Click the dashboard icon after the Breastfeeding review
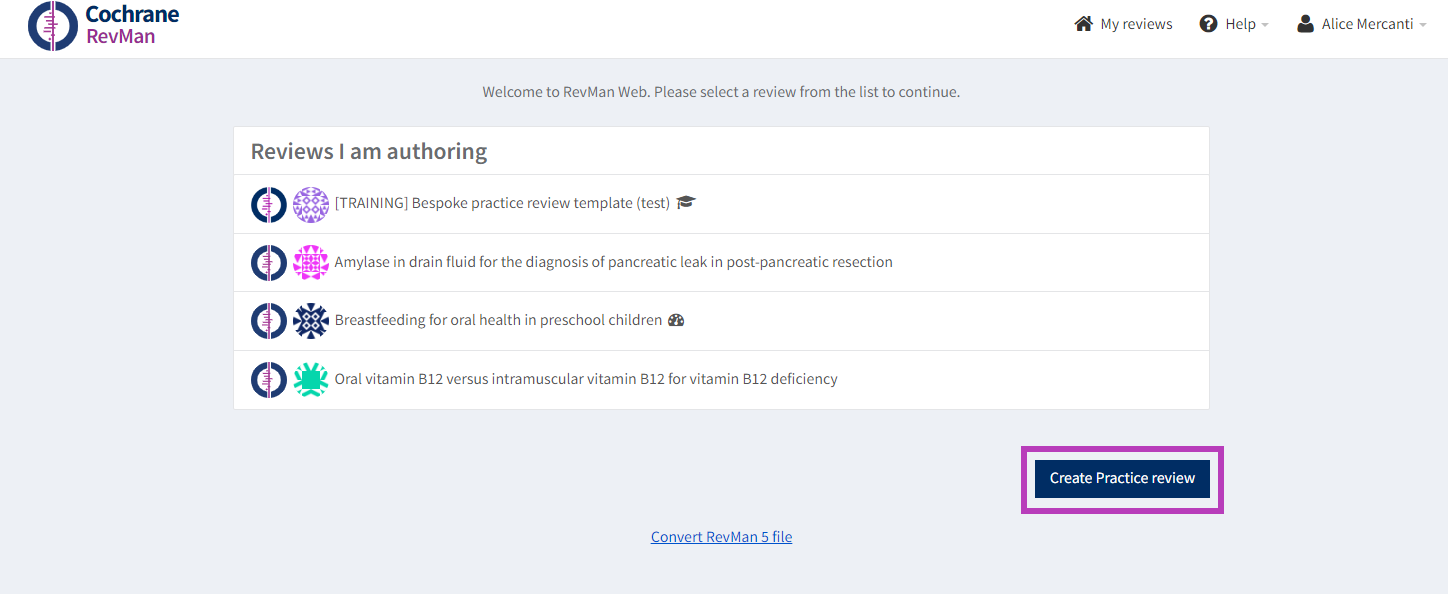Screen dimensions: 1448x594 (676, 321)
